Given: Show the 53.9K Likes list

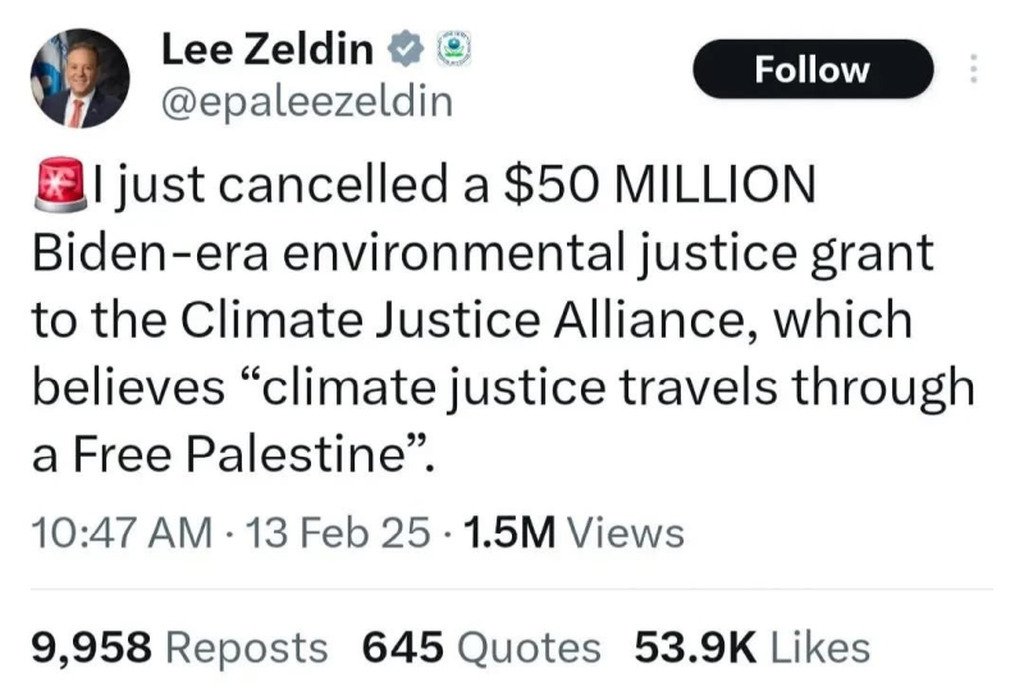Looking at the screenshot, I should [x=752, y=647].
